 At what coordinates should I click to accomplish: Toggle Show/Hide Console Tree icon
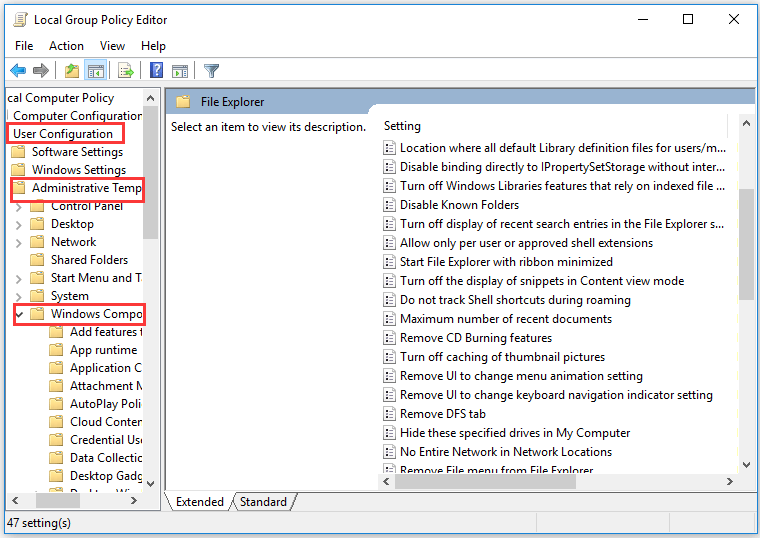(95, 71)
